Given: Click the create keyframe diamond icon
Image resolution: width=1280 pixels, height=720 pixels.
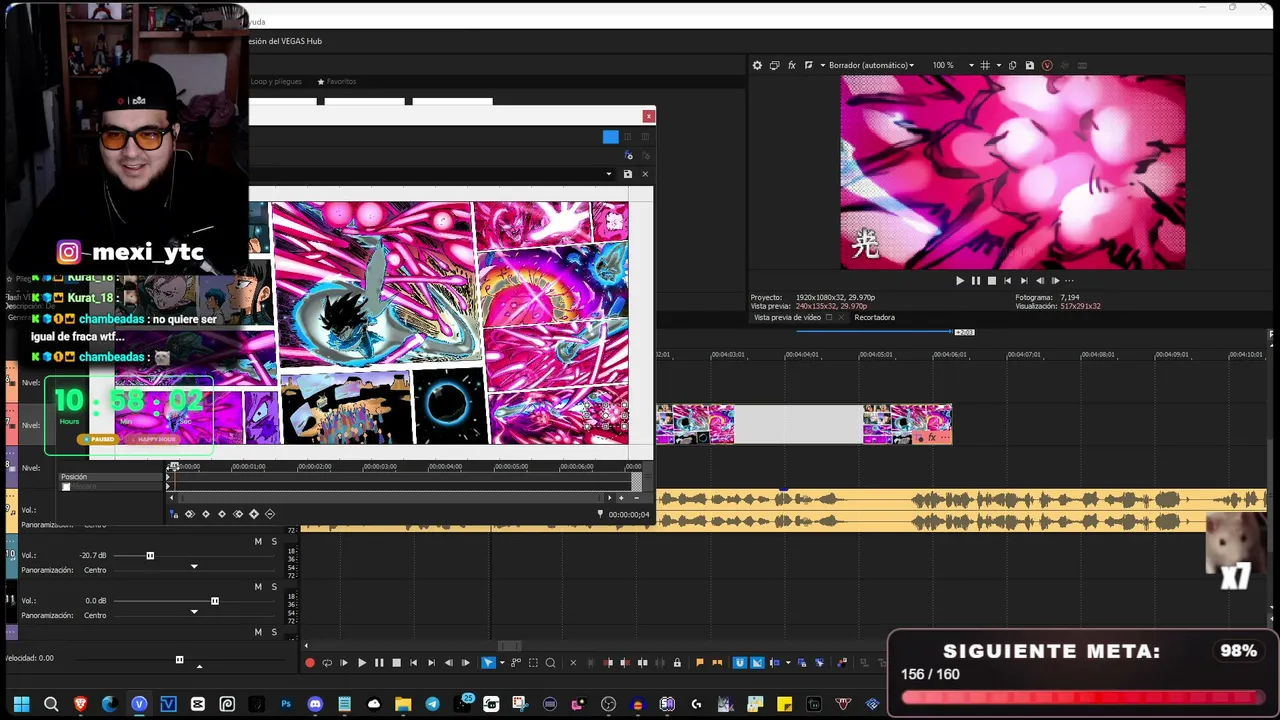Looking at the screenshot, I should tap(254, 514).
